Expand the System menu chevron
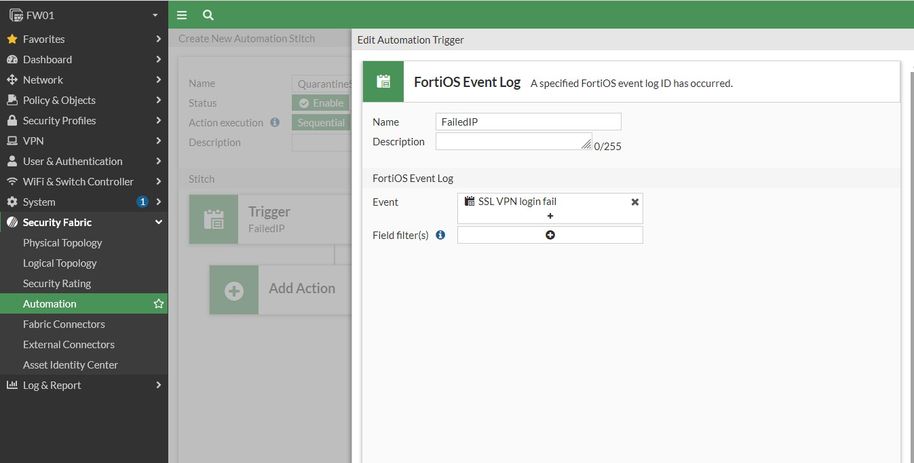Screen dimensions: 914x463 [x=159, y=202]
